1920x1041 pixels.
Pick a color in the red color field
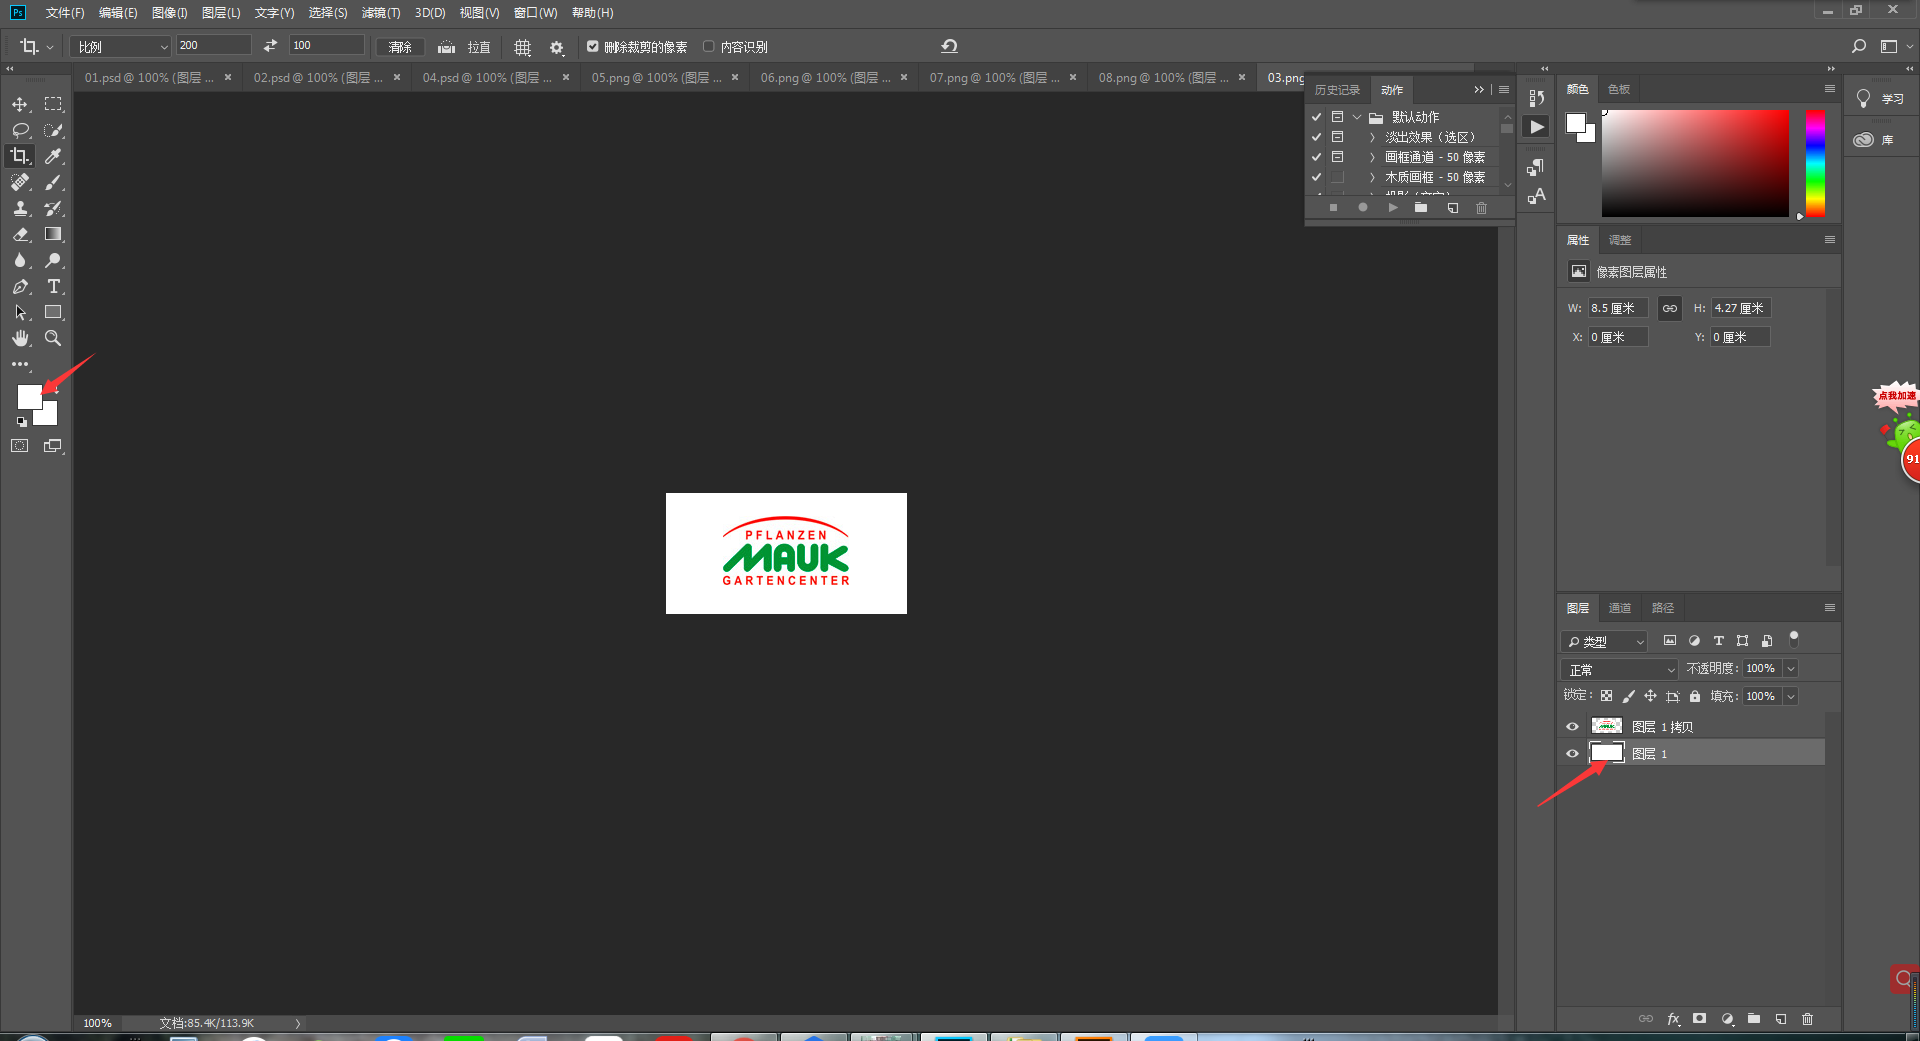point(1695,163)
